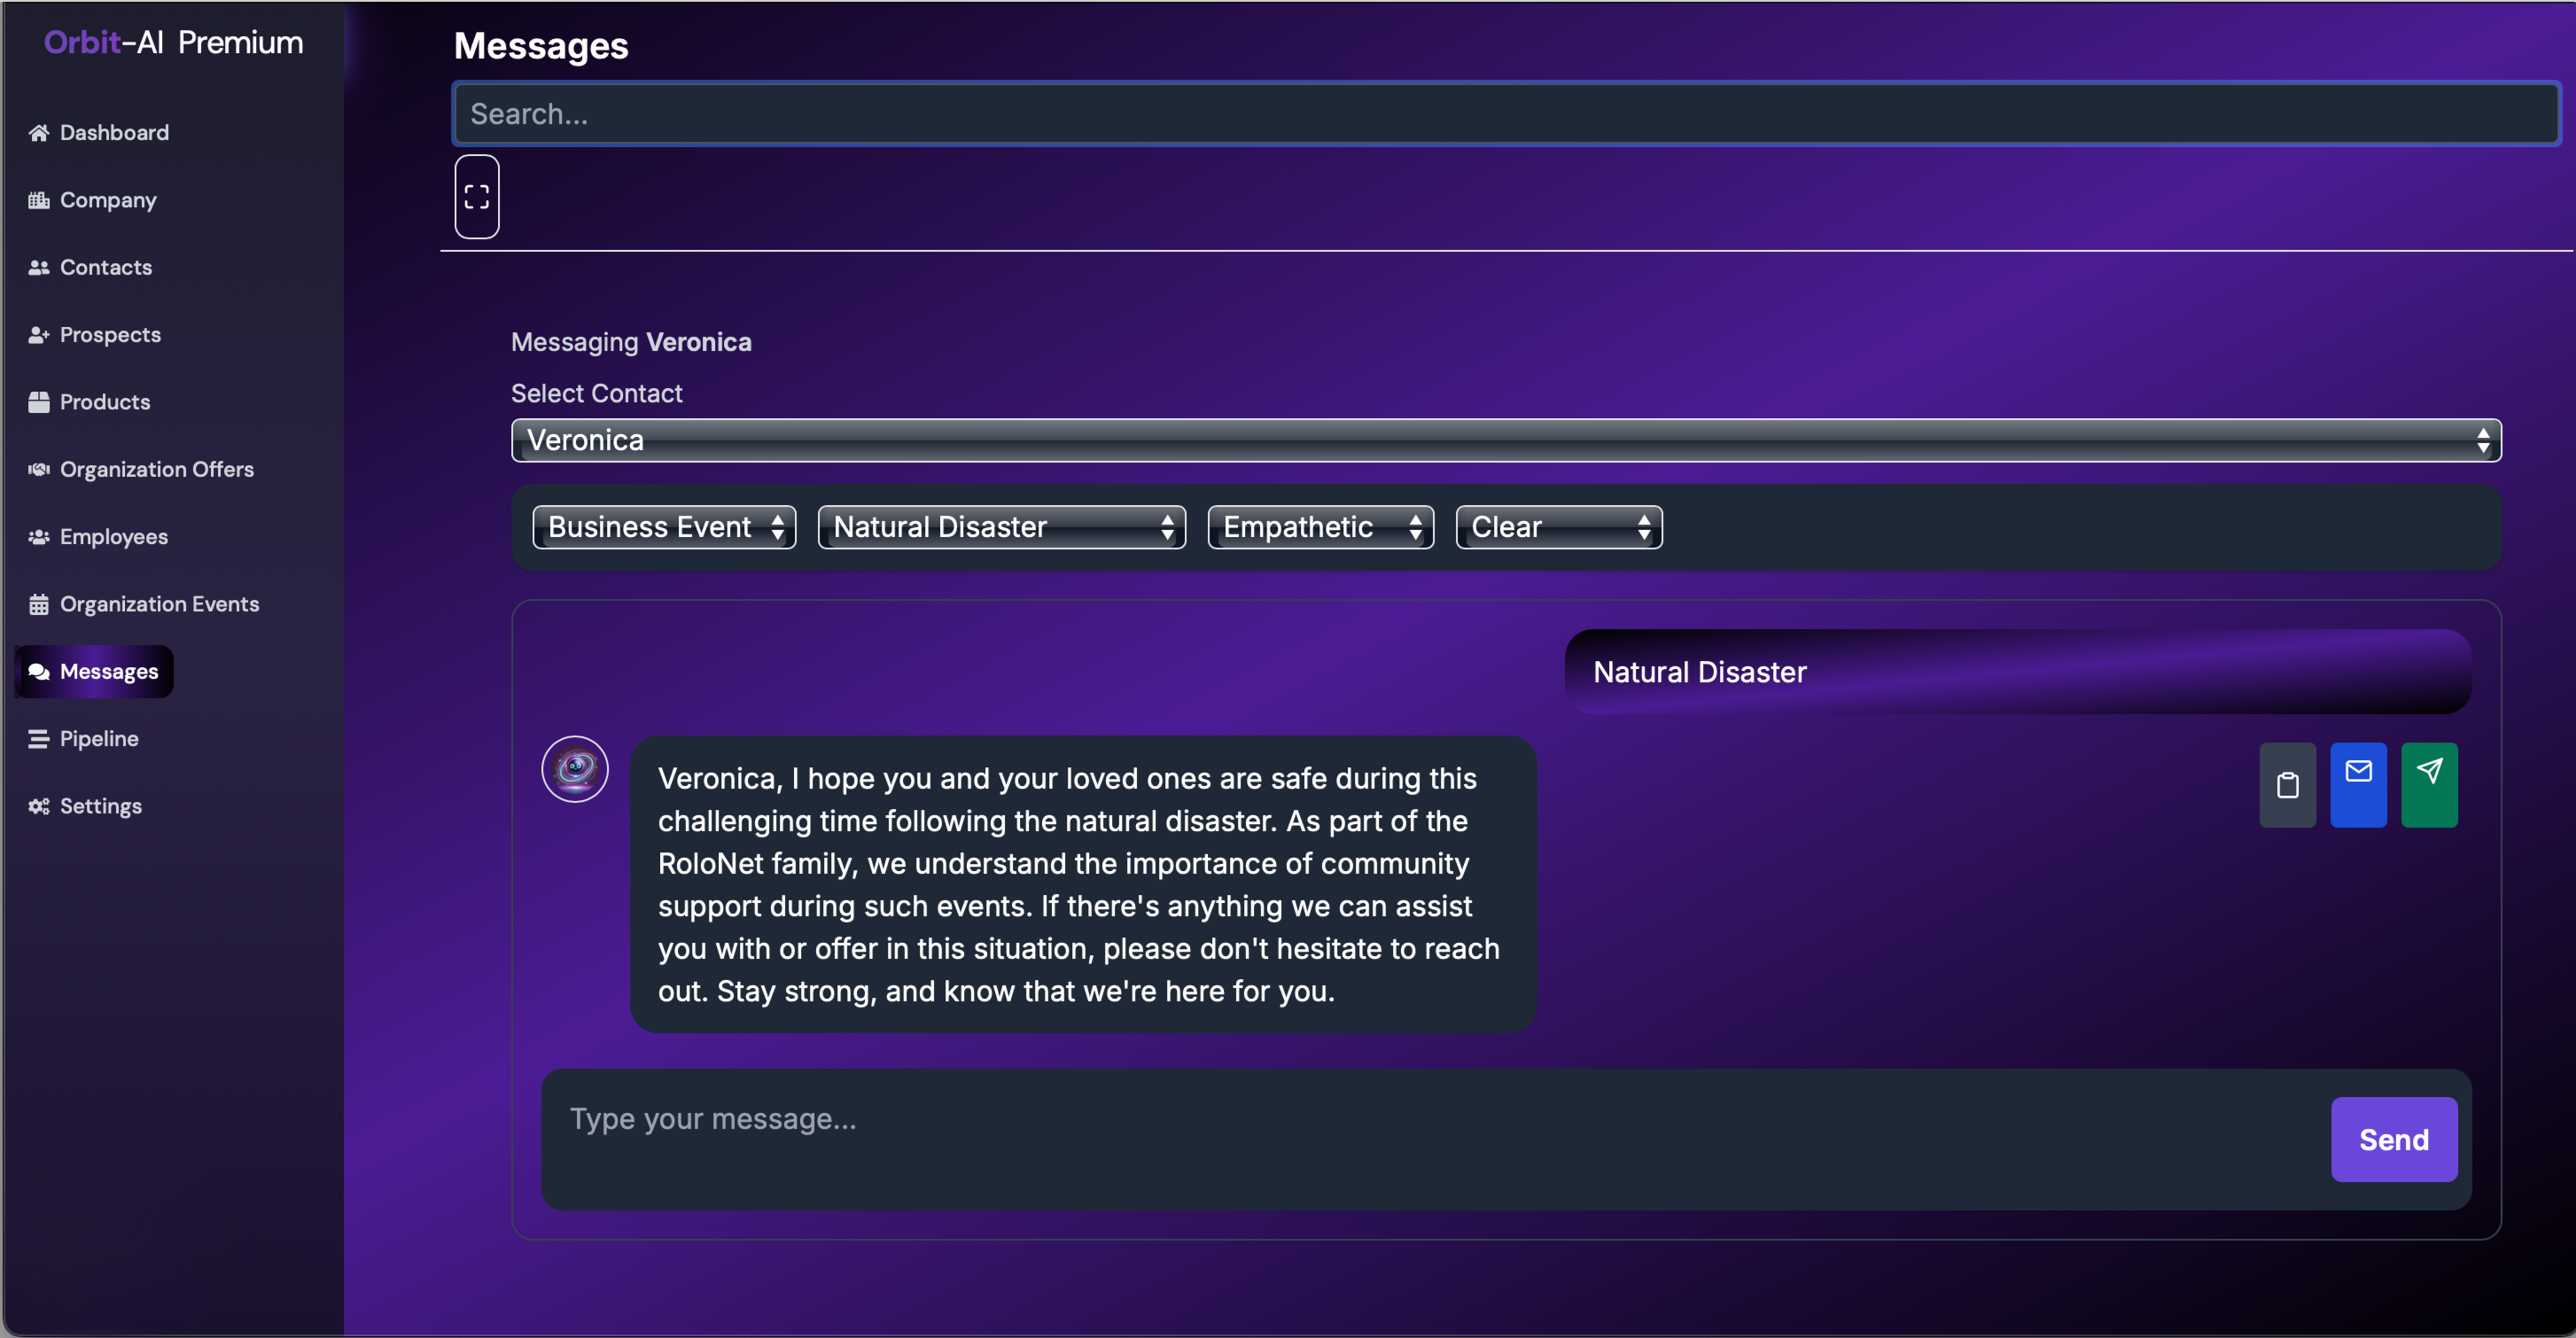Click the Company building icon

39,200
